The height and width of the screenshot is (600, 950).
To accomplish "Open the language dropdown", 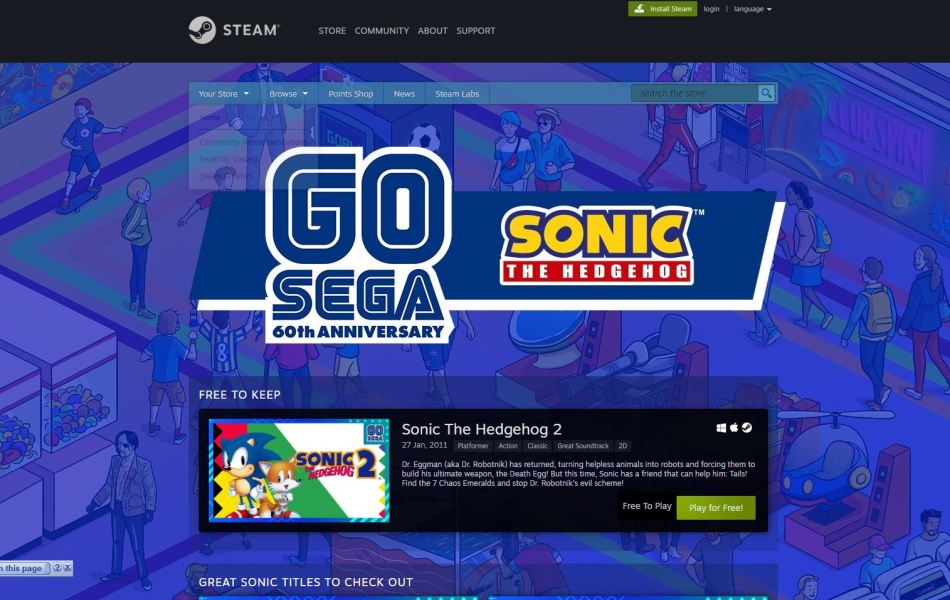I will (752, 9).
